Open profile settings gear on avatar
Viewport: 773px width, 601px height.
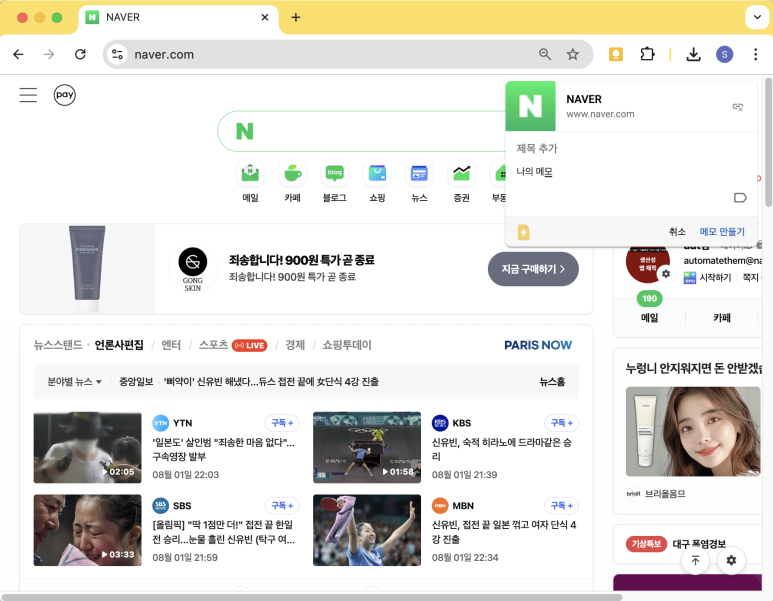tap(666, 274)
